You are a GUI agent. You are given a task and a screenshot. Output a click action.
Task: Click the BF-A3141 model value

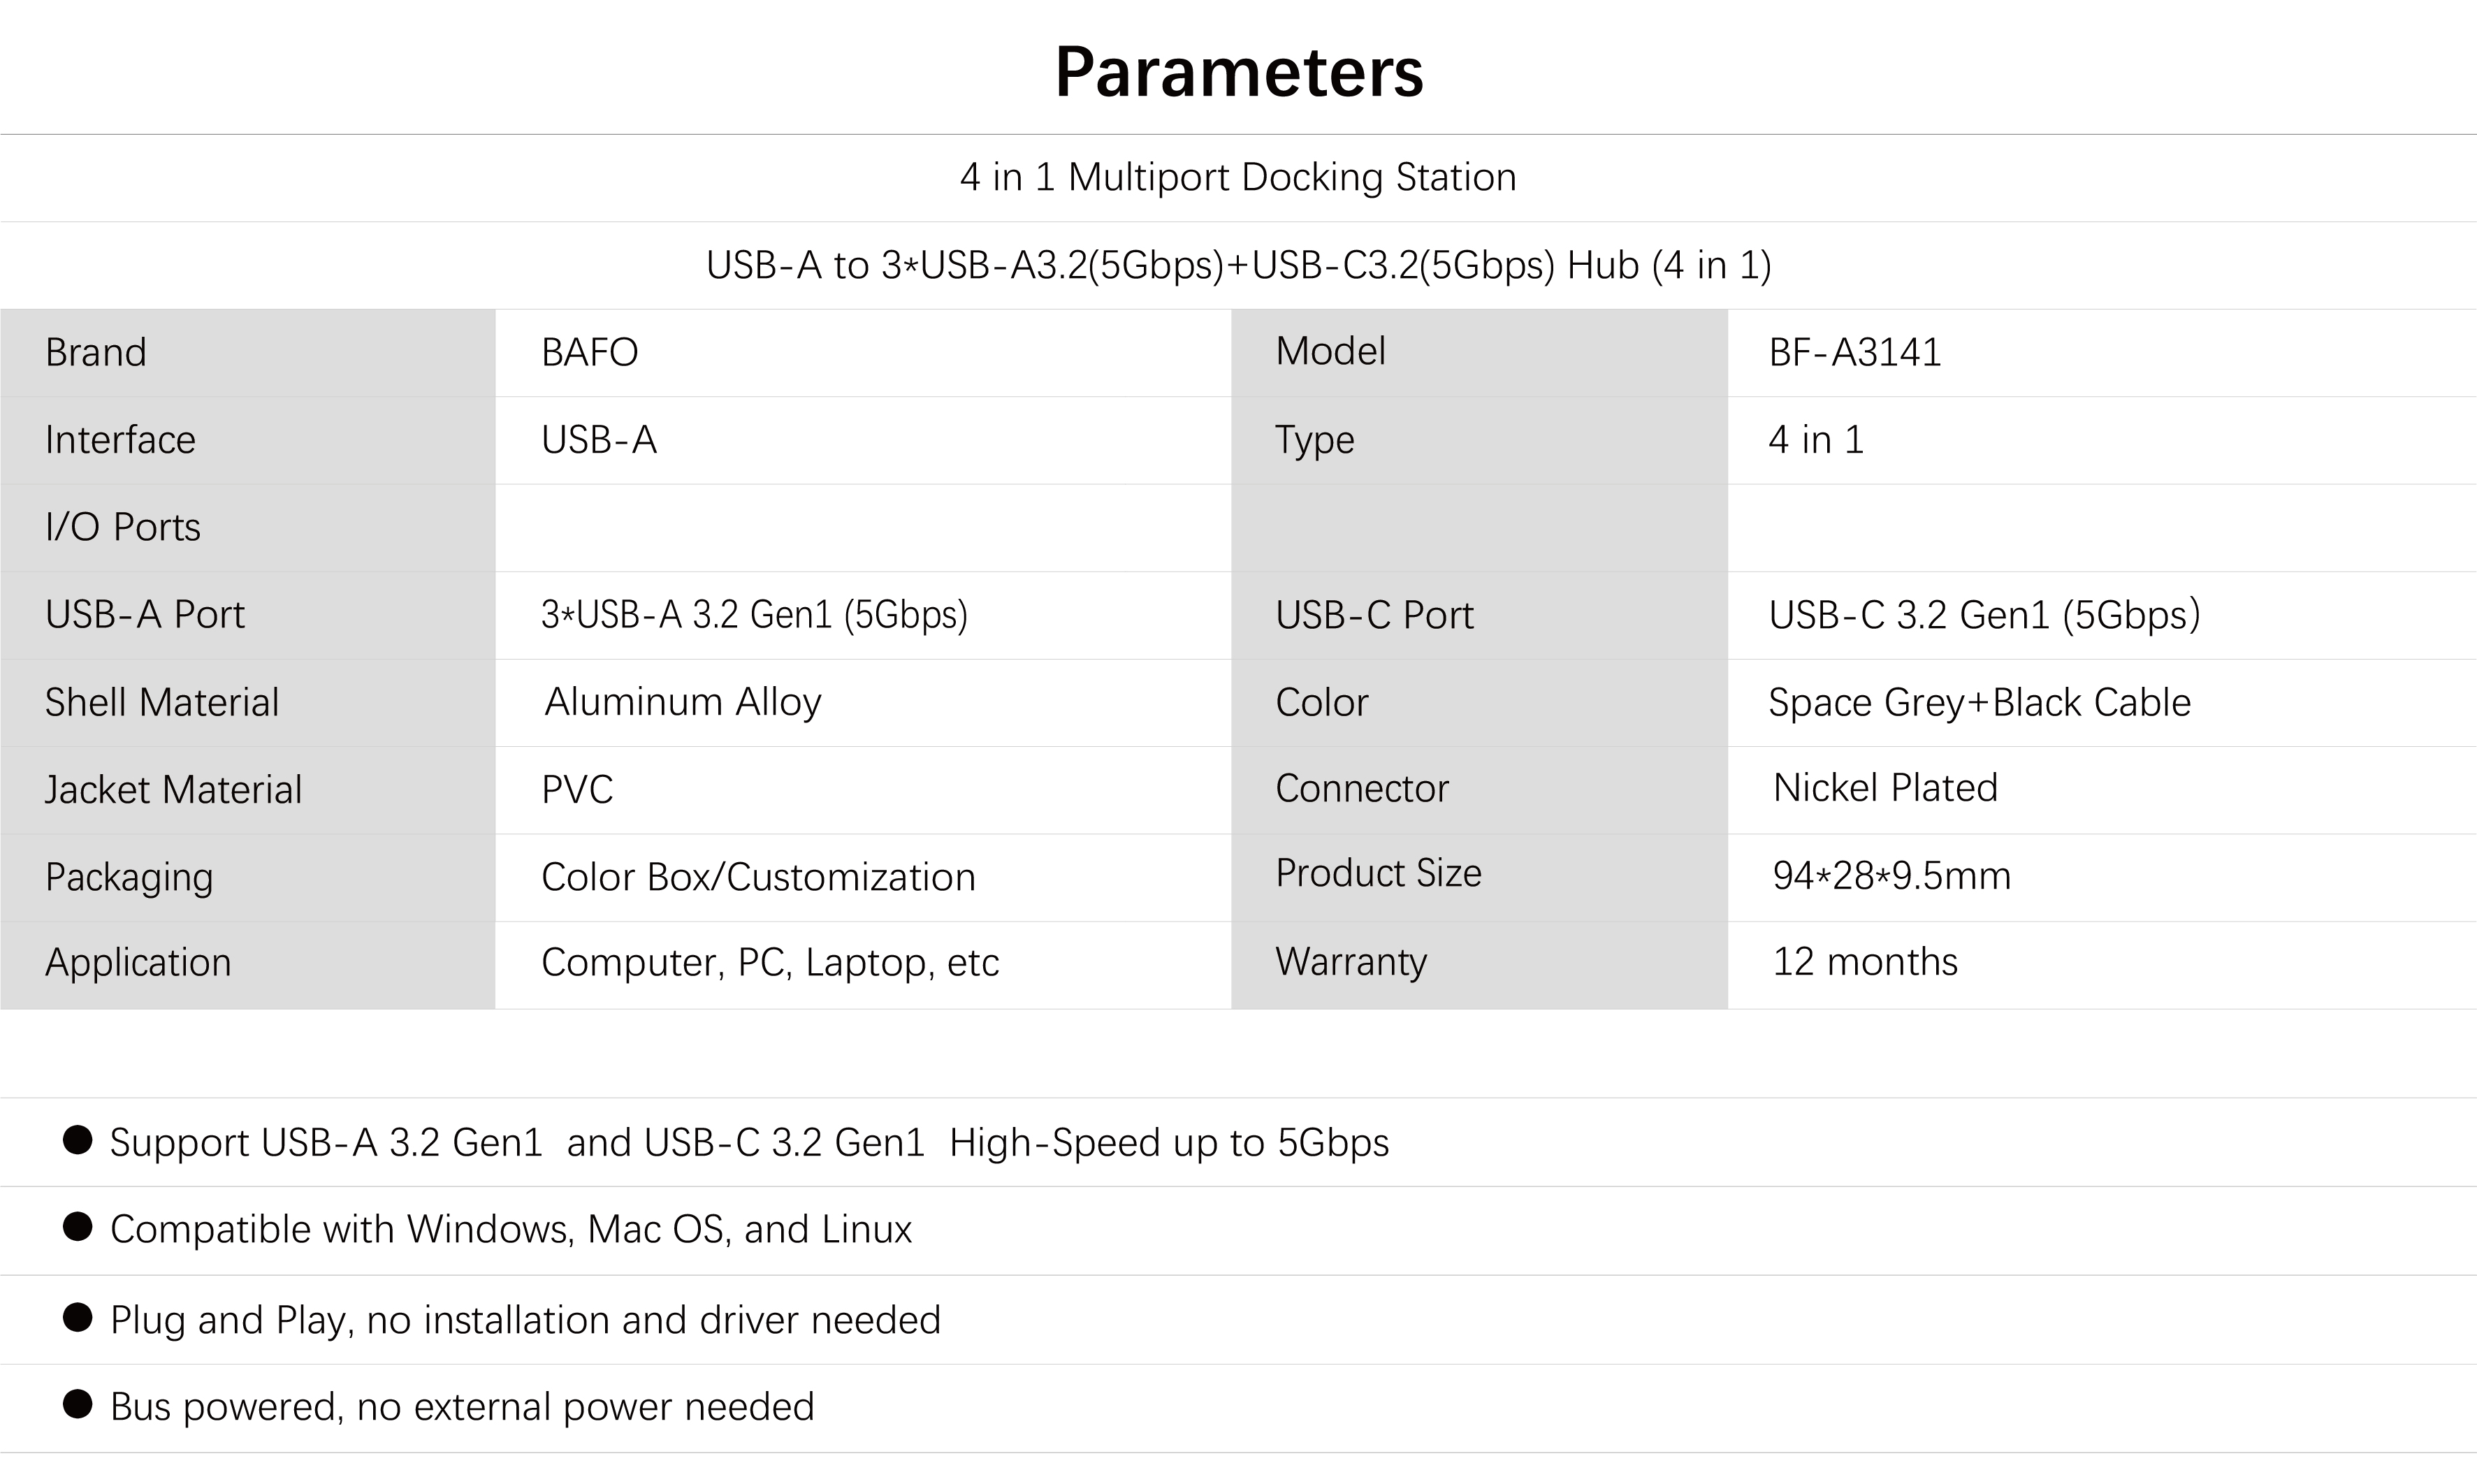coord(1855,352)
